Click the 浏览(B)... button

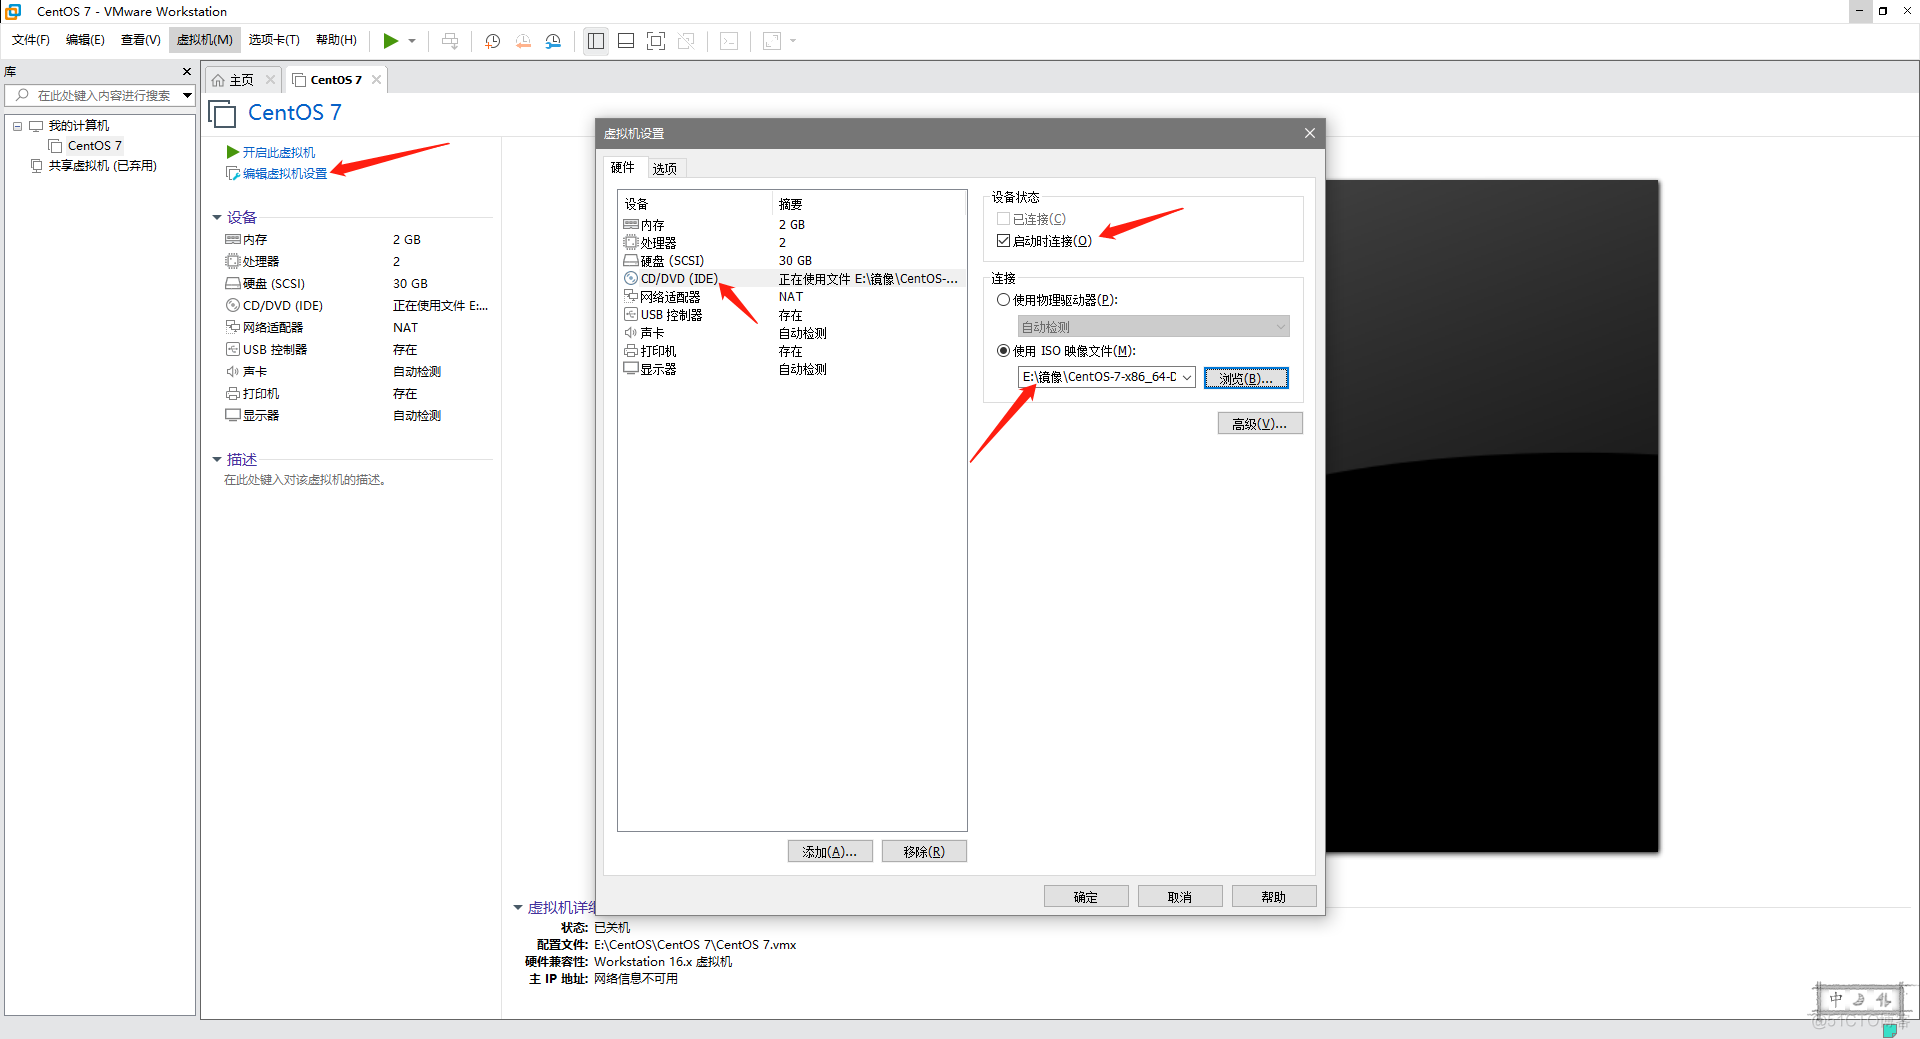[1246, 379]
